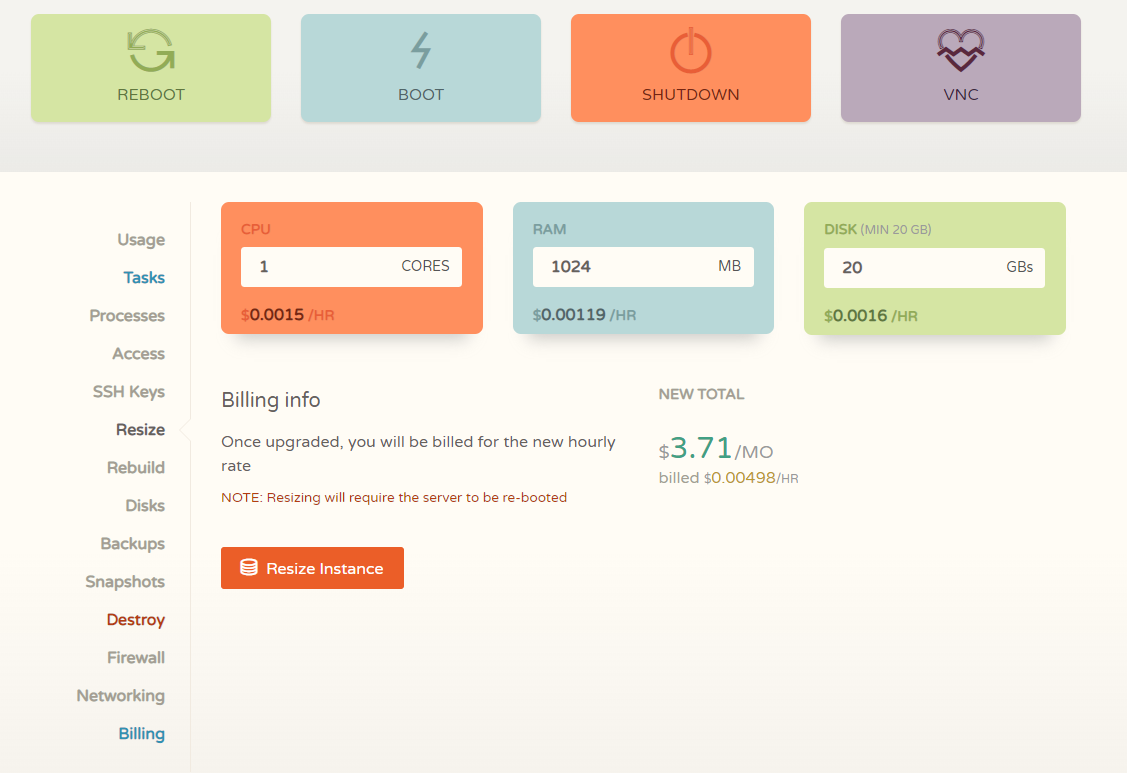This screenshot has height=773, width=1127.
Task: Switch to the Rebuild section
Action: [x=136, y=468]
